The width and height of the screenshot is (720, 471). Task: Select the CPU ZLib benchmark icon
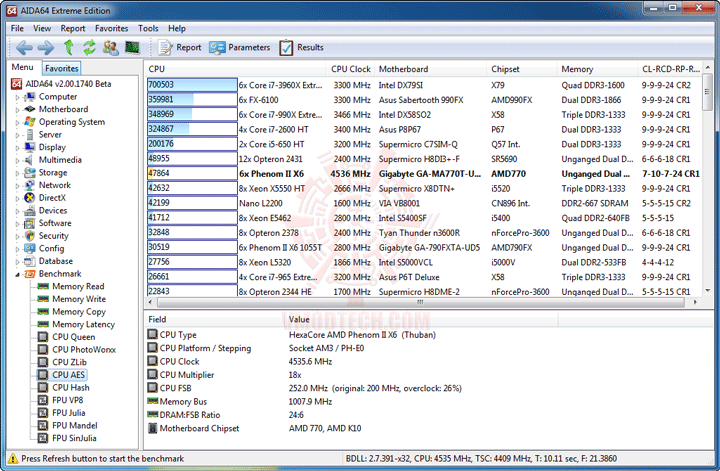[x=43, y=362]
